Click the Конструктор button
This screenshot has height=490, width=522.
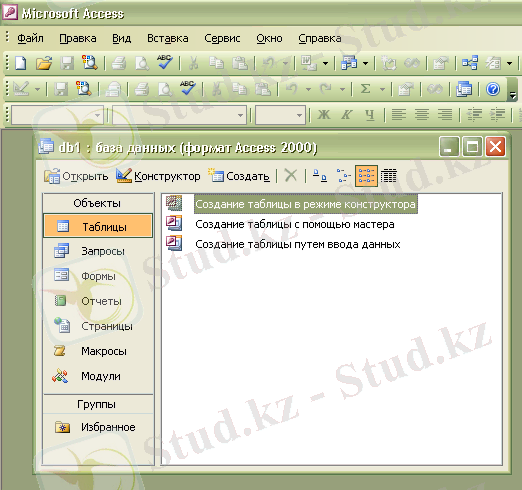(158, 176)
